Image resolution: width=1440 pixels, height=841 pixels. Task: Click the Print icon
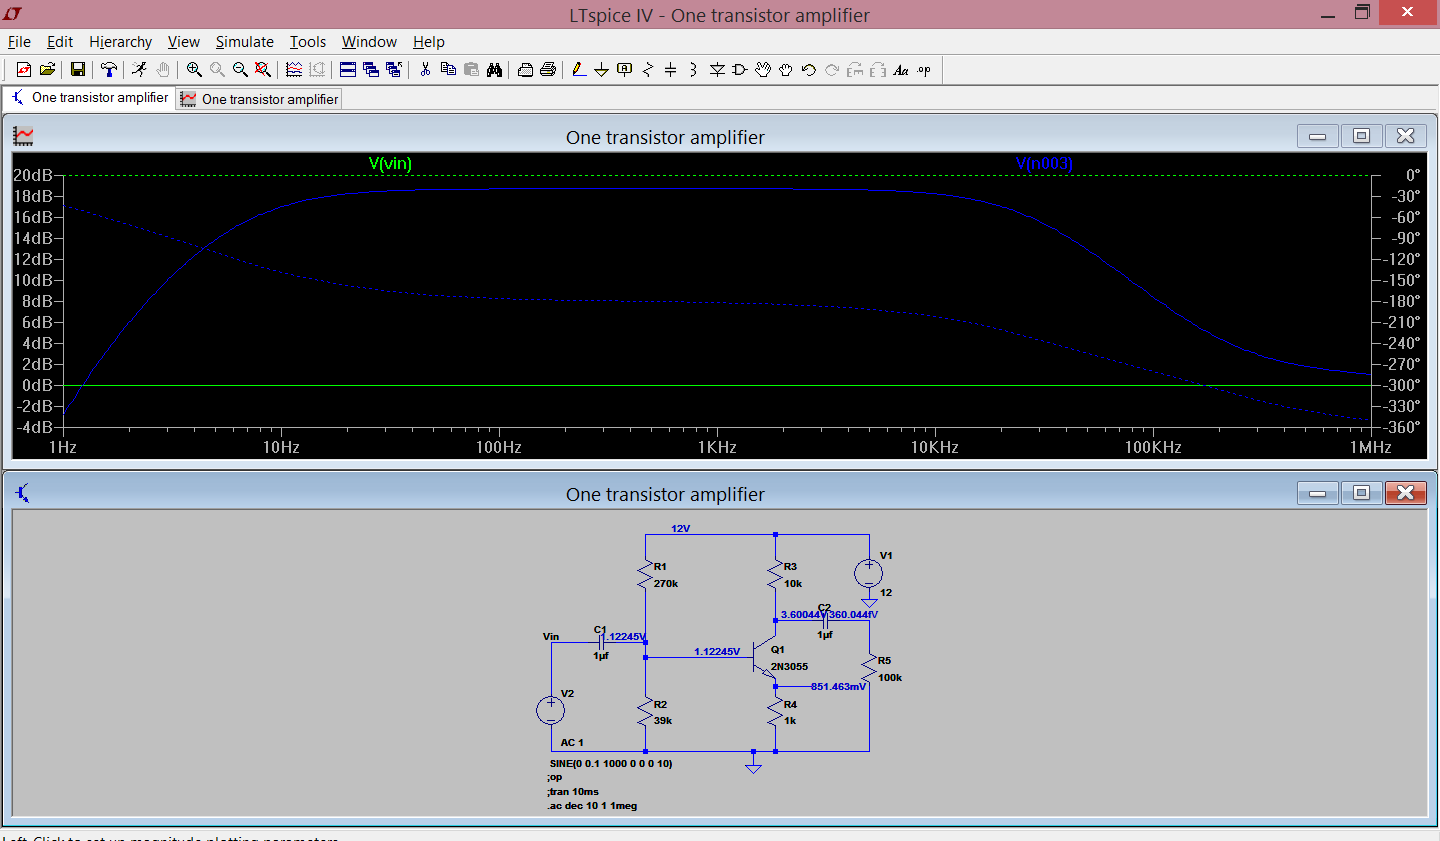pos(548,69)
